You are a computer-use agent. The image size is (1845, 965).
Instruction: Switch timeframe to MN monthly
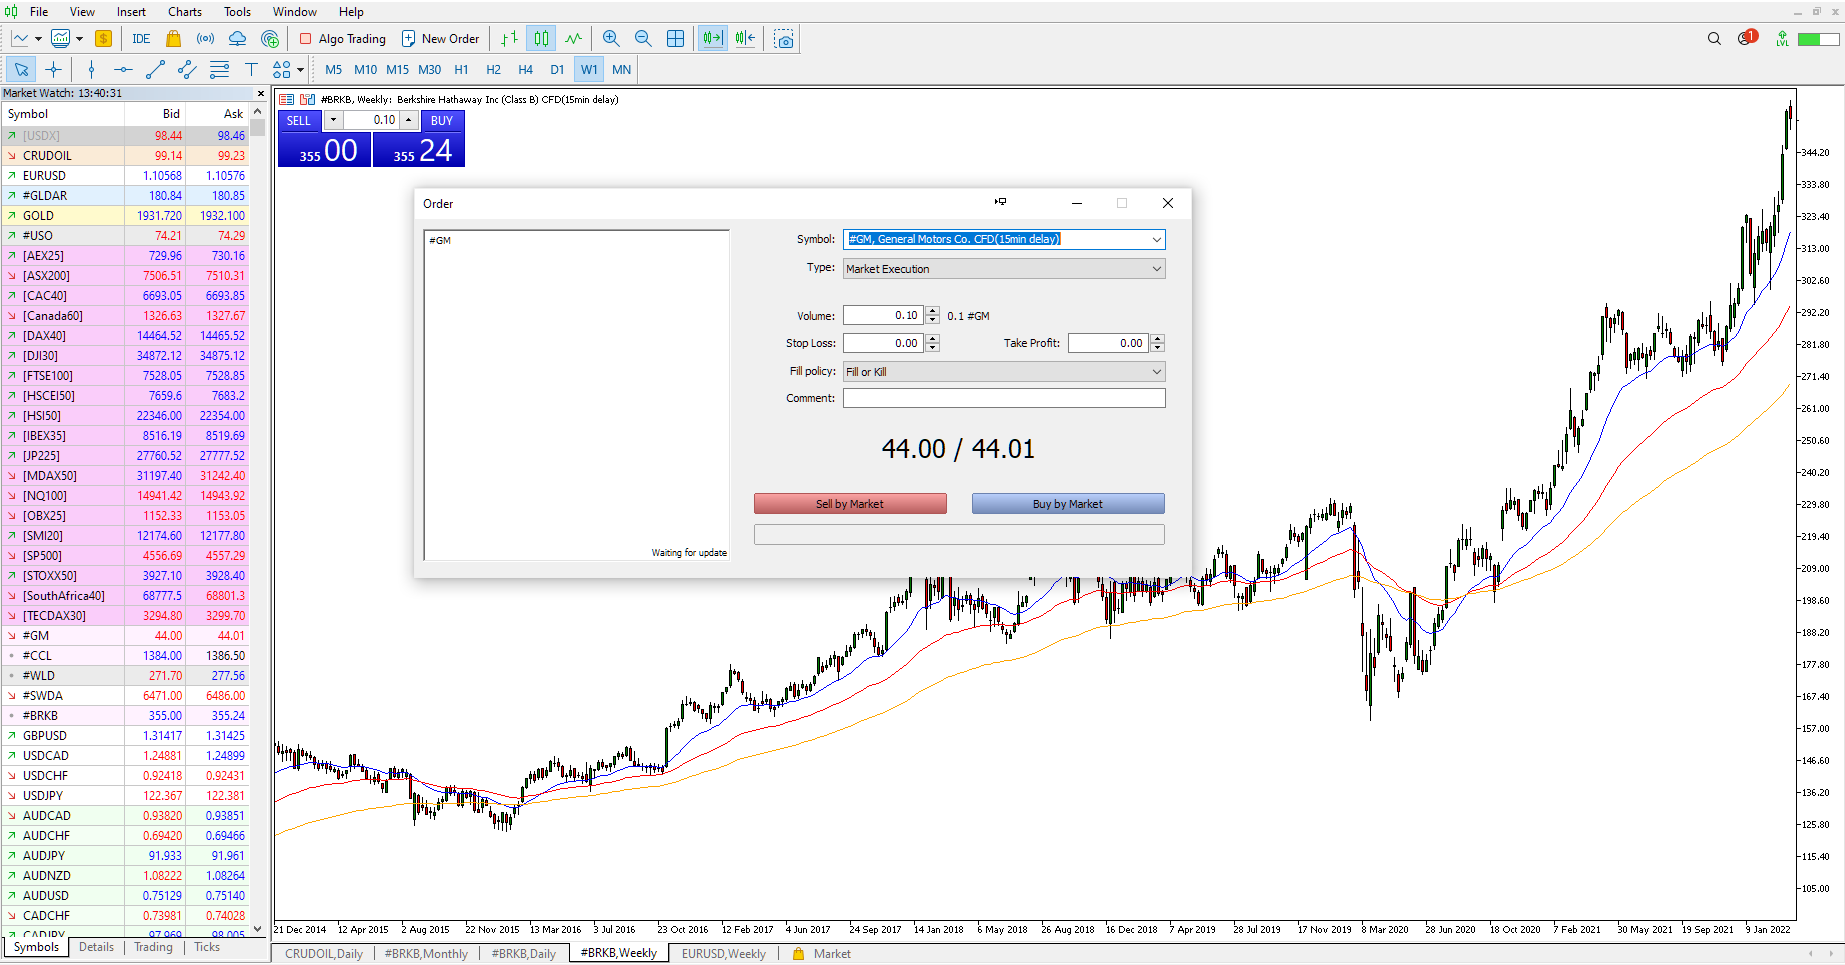(621, 70)
